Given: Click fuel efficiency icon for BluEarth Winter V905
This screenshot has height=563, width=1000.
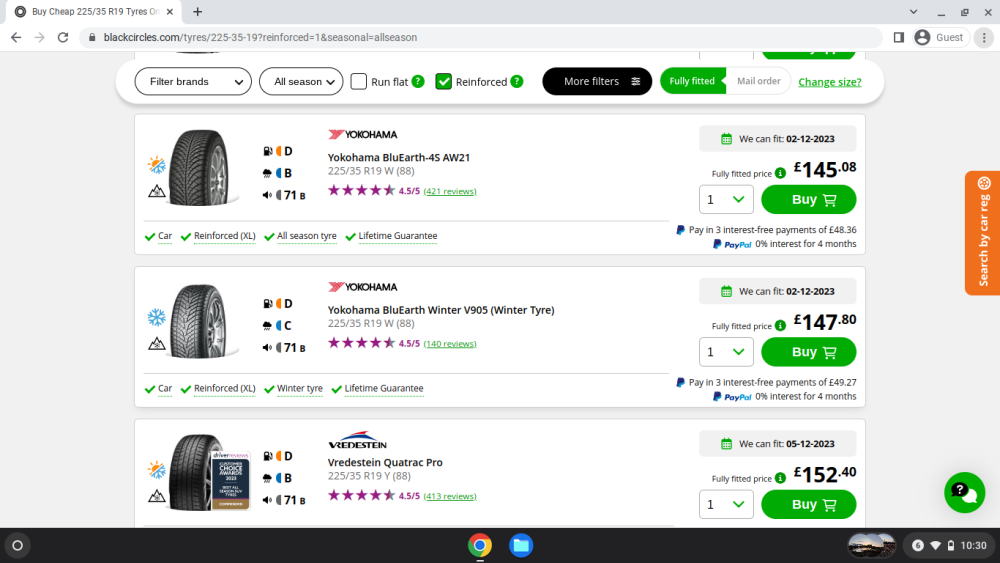Looking at the screenshot, I should point(268,303).
